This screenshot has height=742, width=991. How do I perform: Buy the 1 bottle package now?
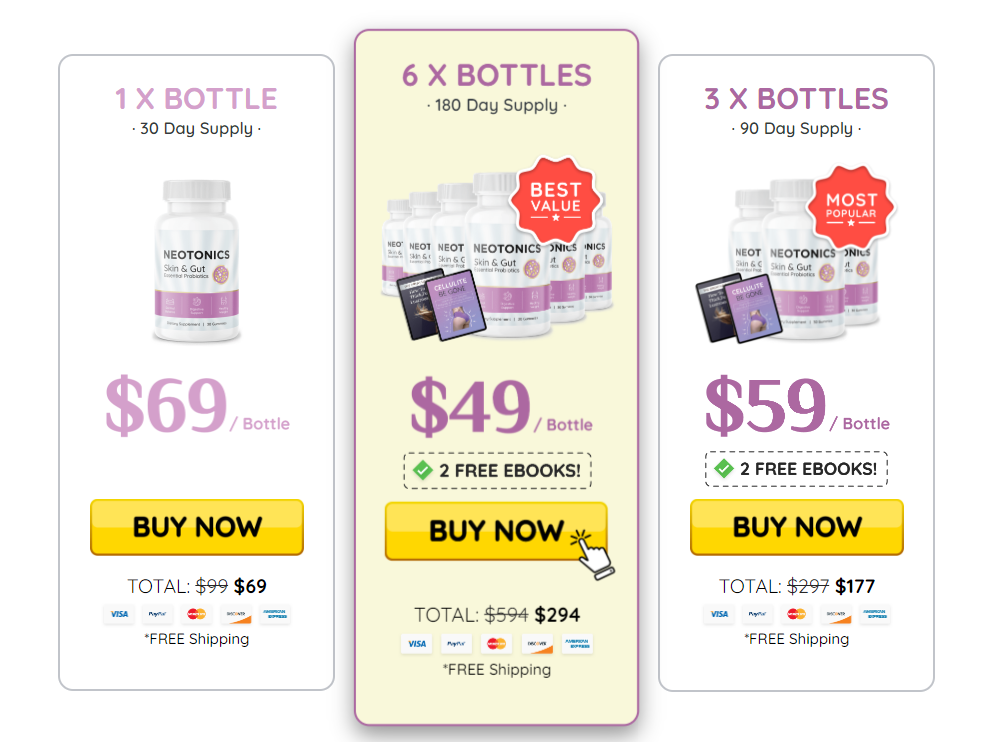[x=197, y=527]
